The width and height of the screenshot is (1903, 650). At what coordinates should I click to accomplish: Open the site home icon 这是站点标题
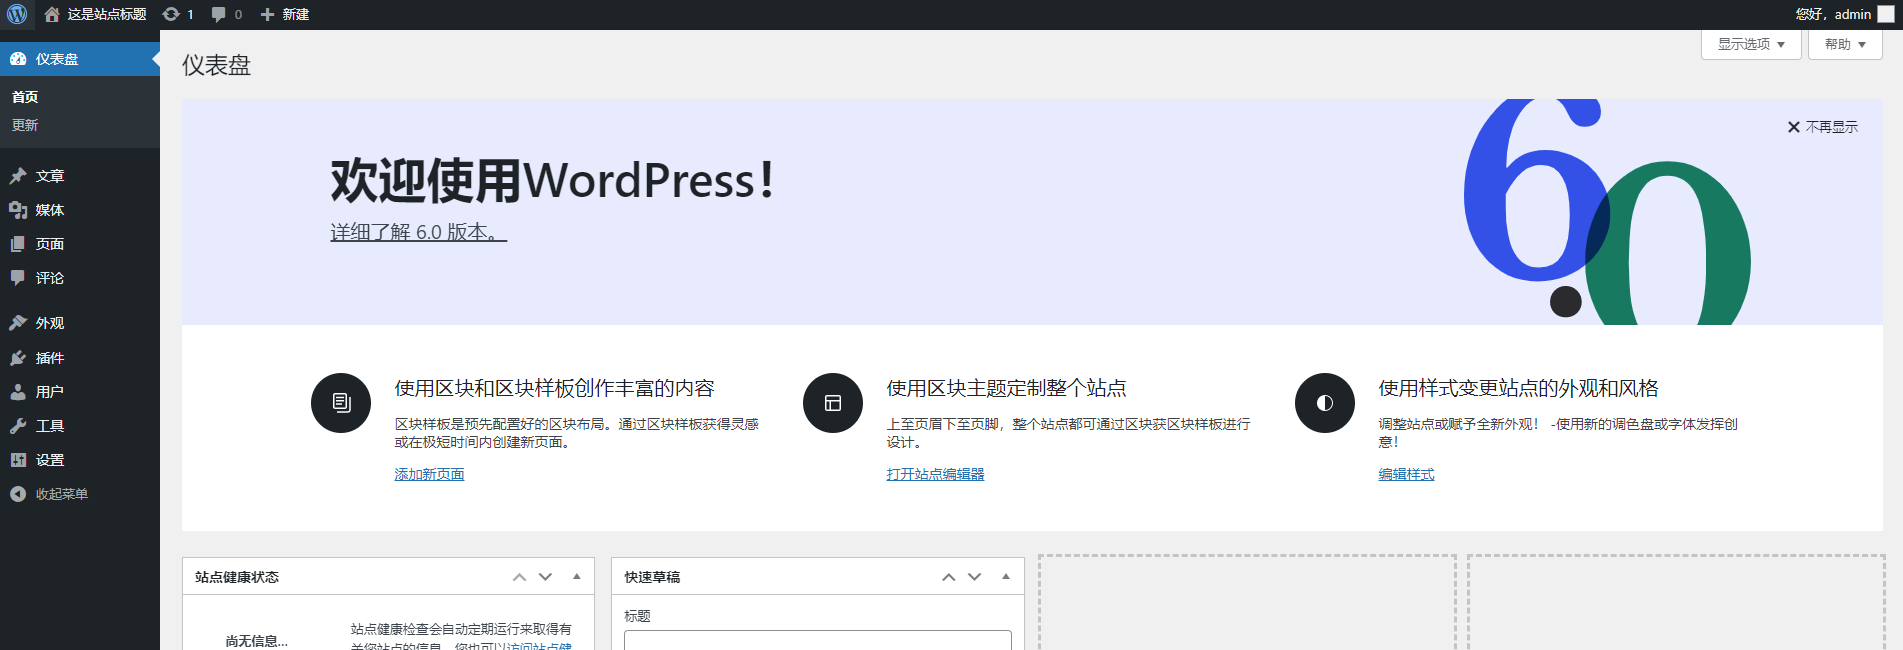pos(52,14)
